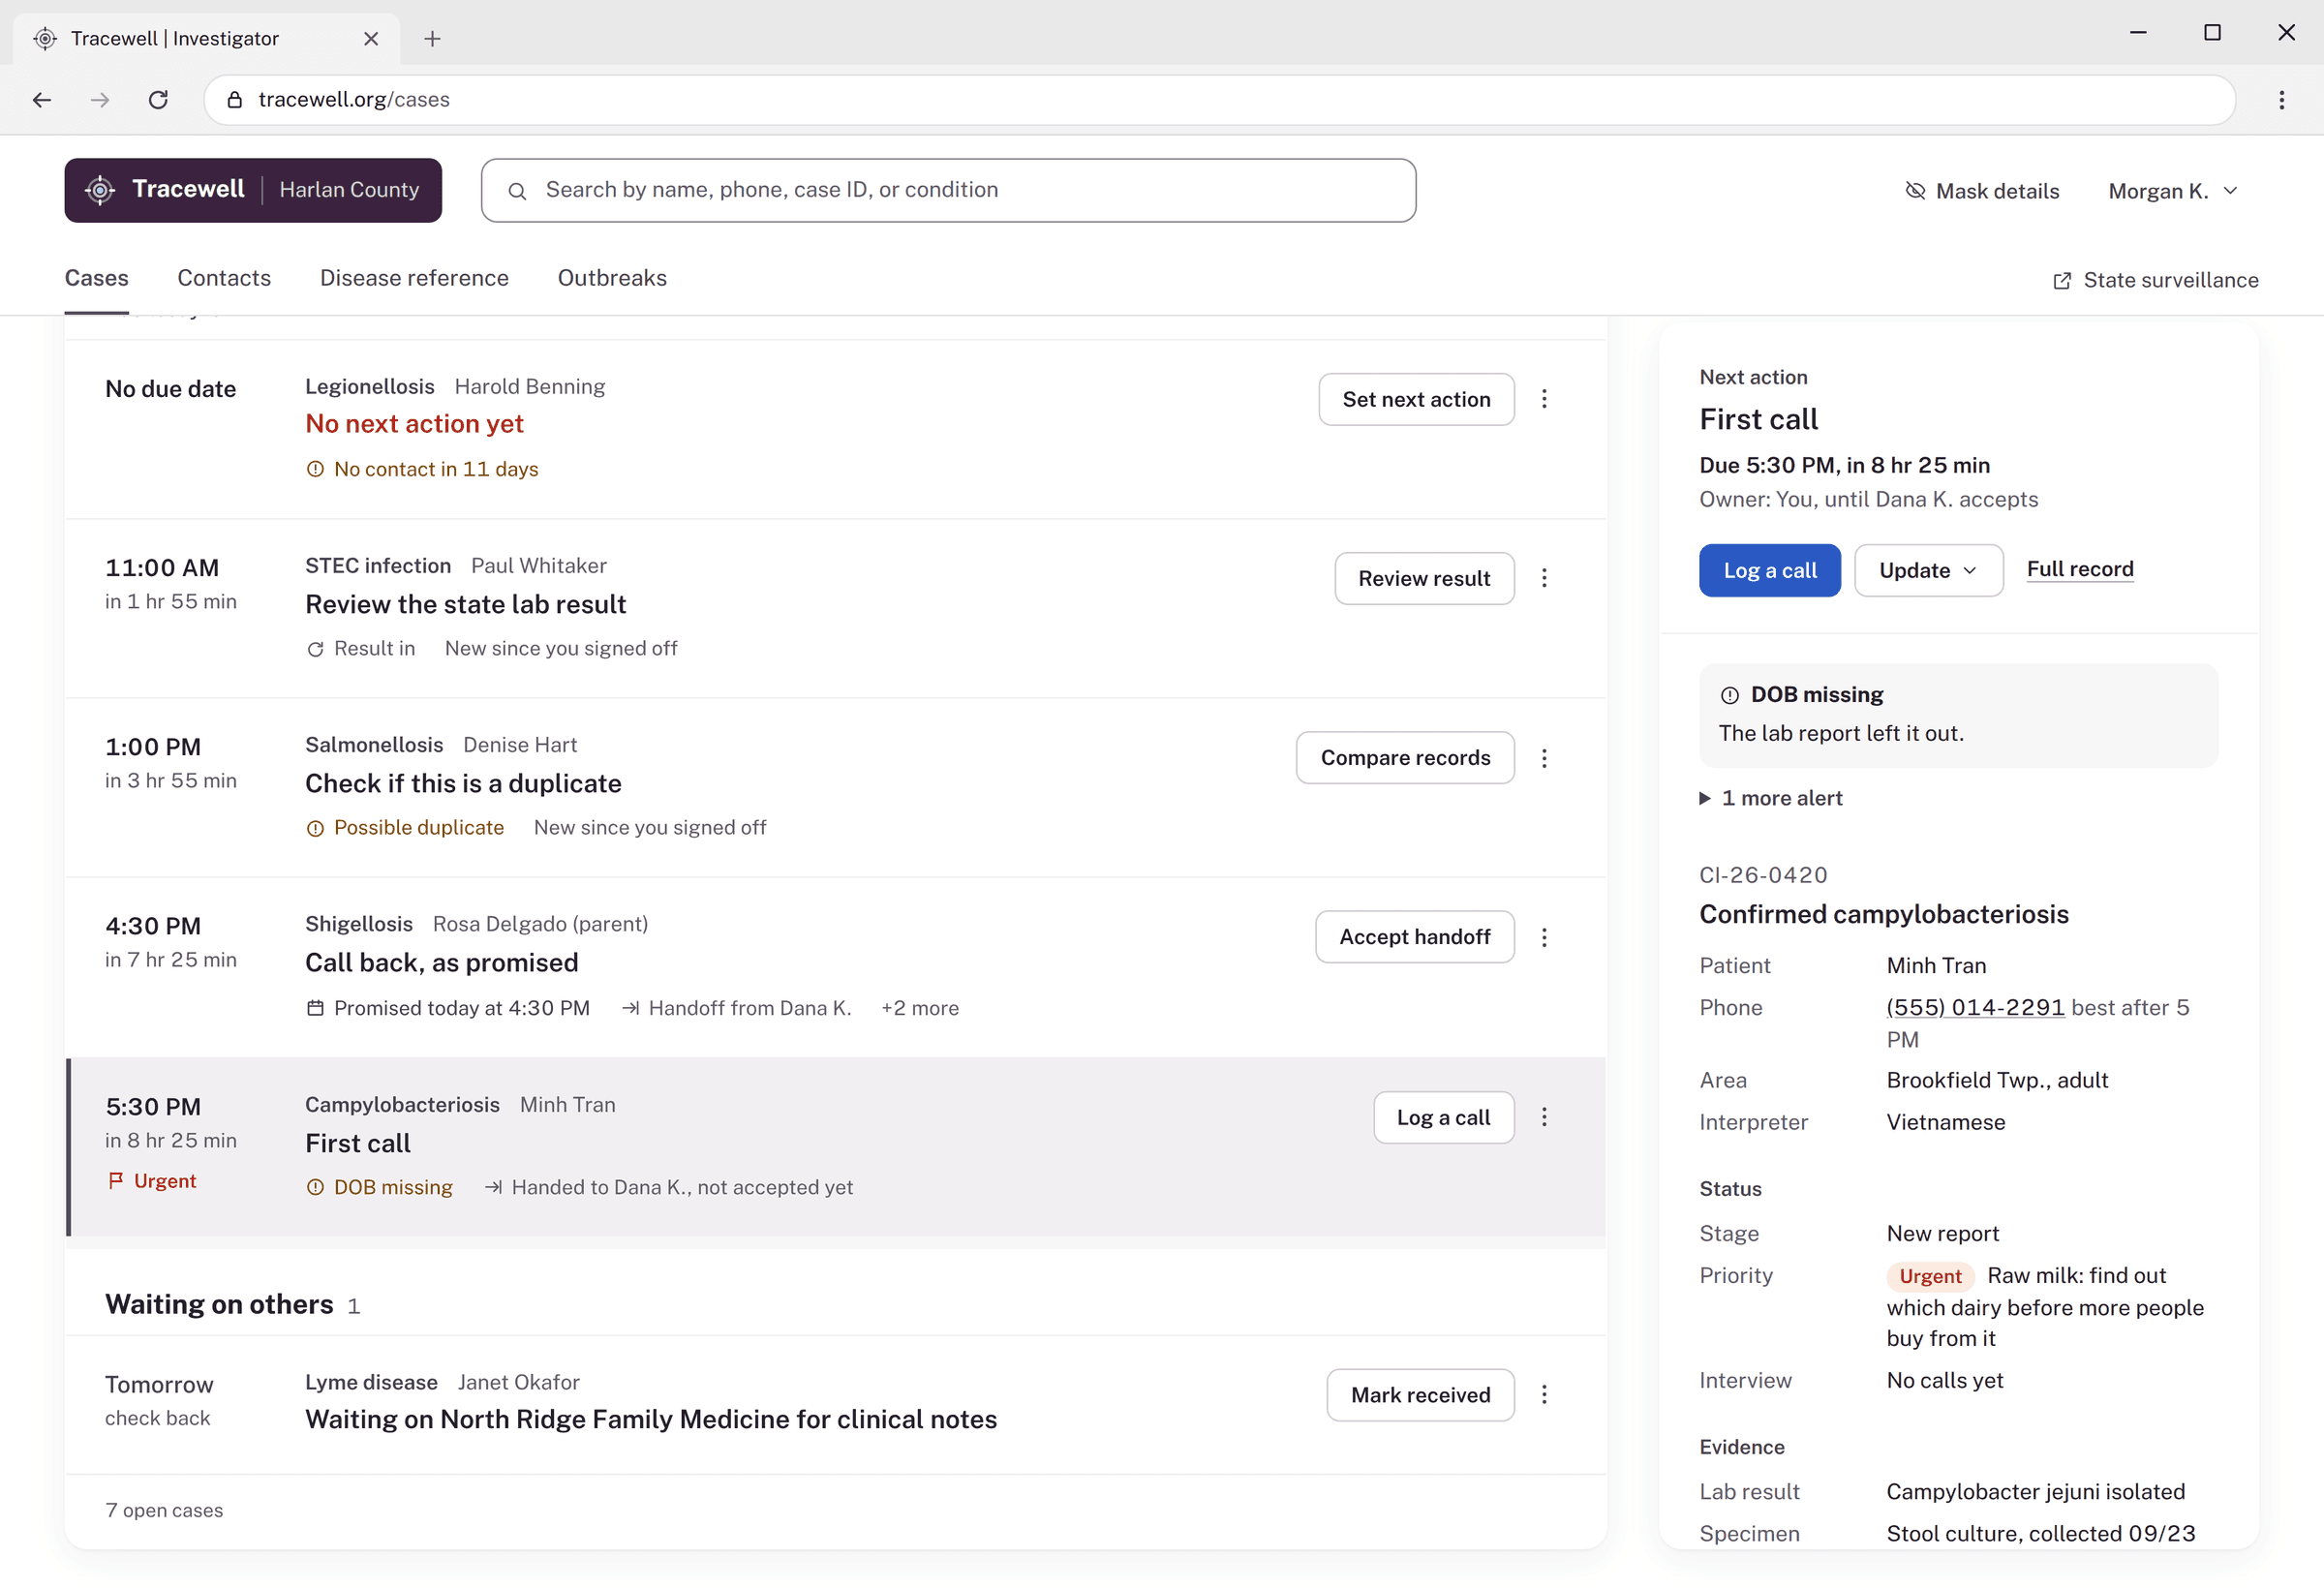Open the browser's three-dot menu
The height and width of the screenshot is (1588, 2324).
pos(2281,99)
